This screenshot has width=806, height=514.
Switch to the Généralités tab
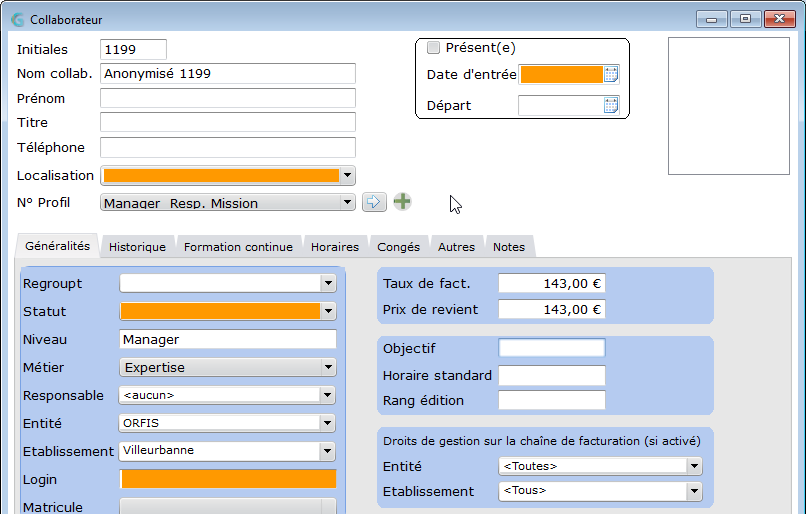58,246
